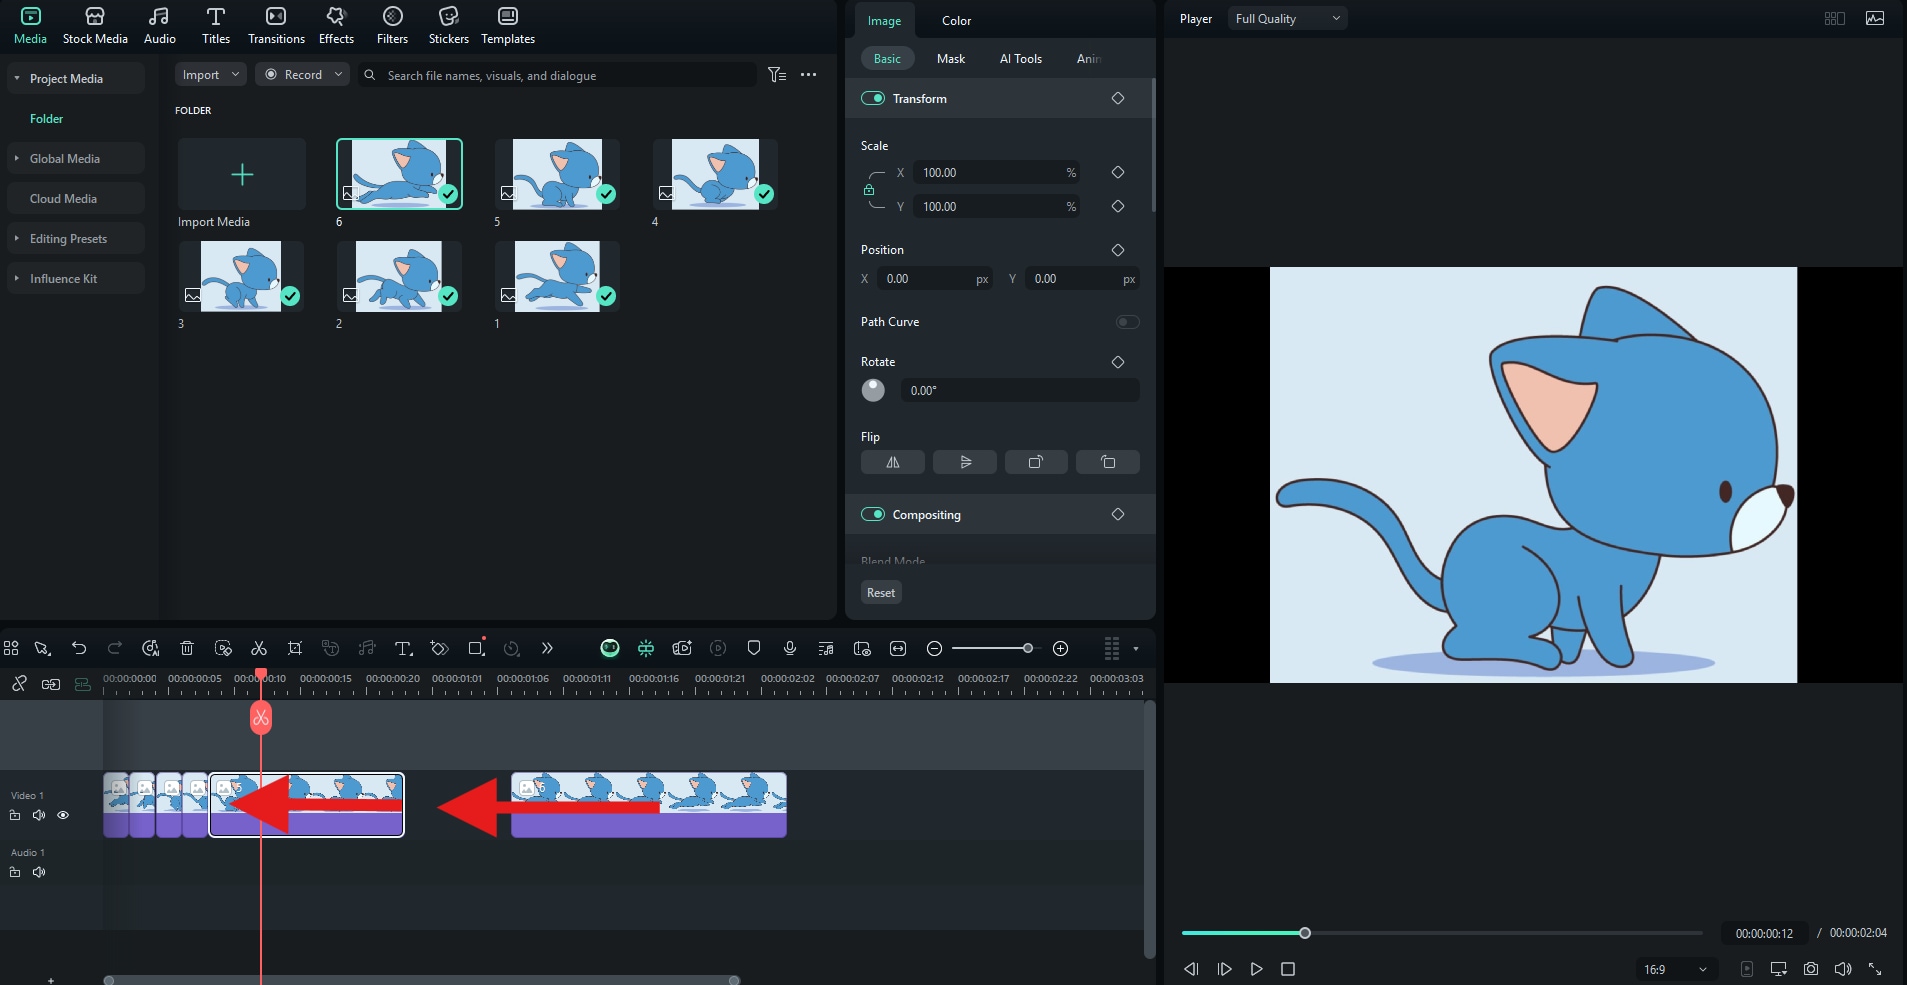Open the 16:9 aspect ratio dropdown
The height and width of the screenshot is (985, 1907).
[1675, 969]
